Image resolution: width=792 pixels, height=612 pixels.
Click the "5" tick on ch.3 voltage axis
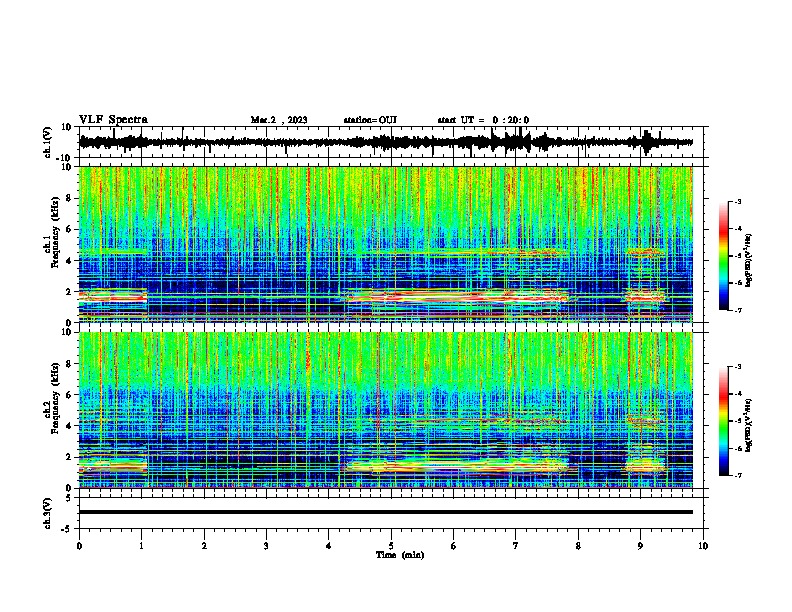[x=69, y=497]
